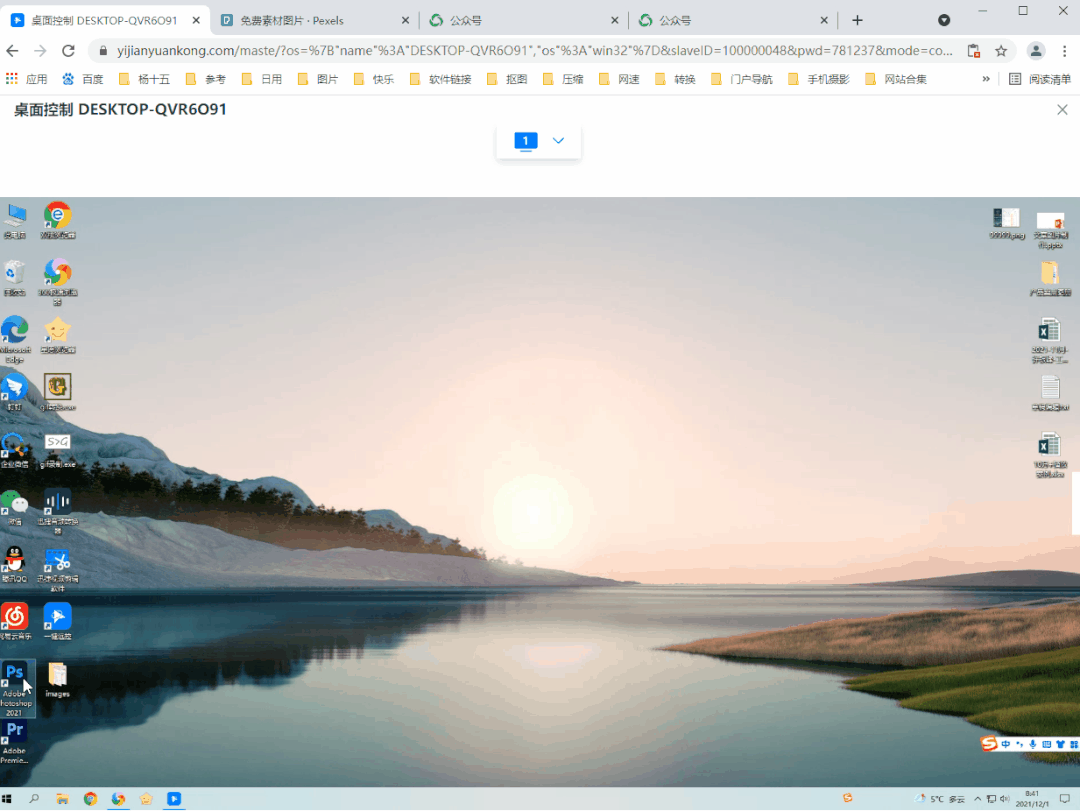The width and height of the screenshot is (1080, 811).
Task: Open the 阅读清单 reading list
Action: [1040, 79]
